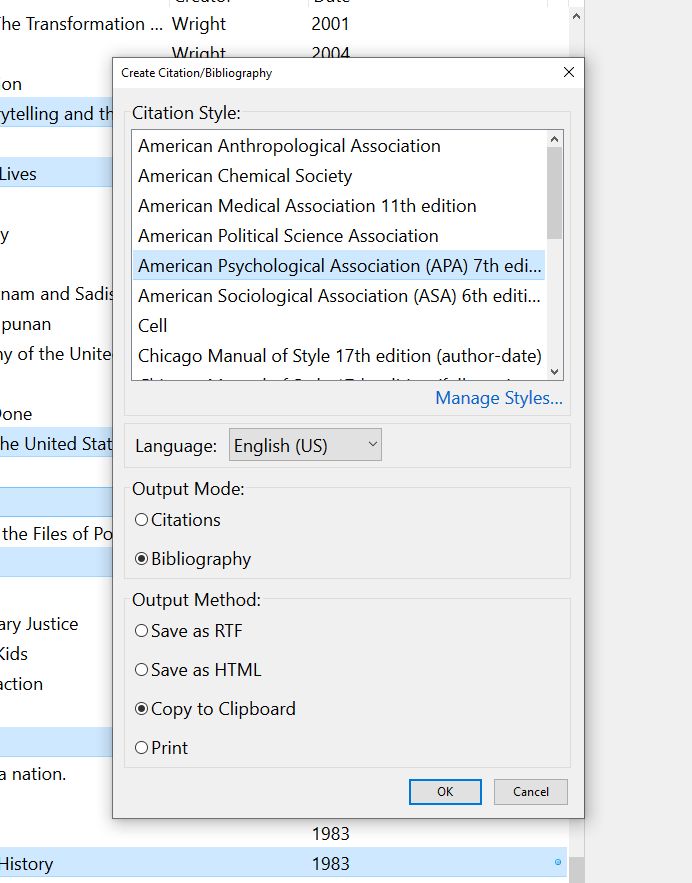Viewport: 692px width, 883px height.
Task: Select Citations output mode
Action: coord(178,520)
